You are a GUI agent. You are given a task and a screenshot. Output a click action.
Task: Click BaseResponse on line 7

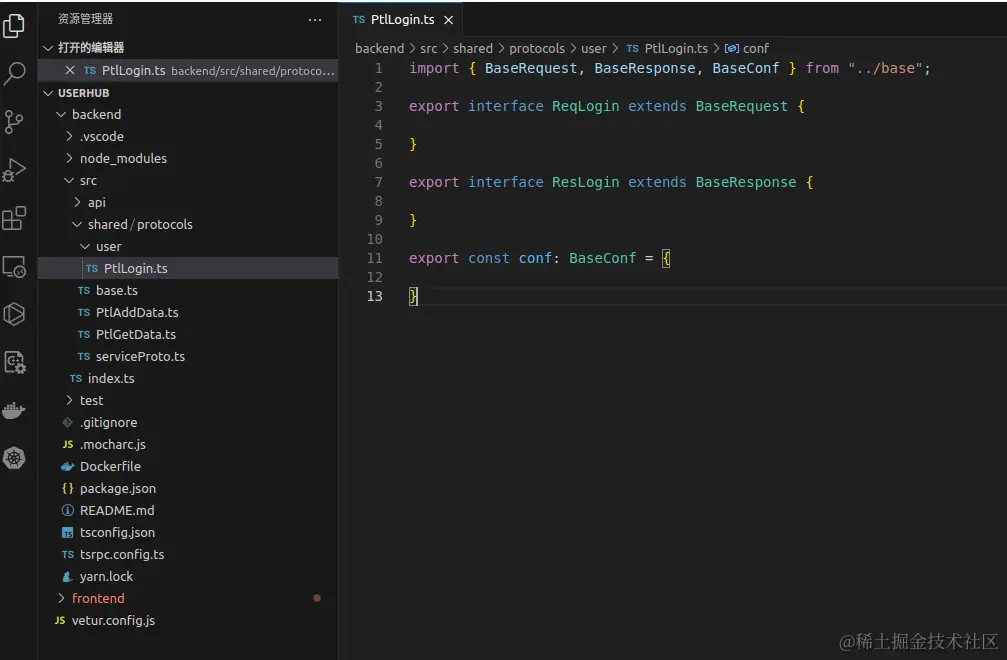[x=746, y=182]
